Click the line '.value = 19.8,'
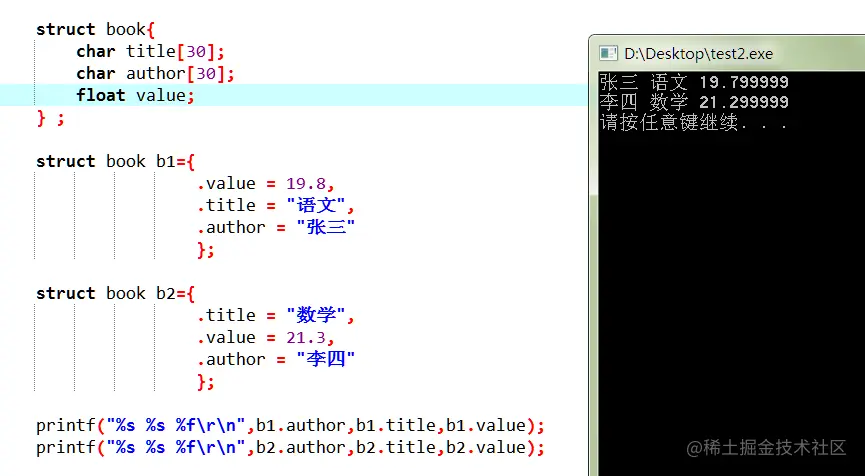 point(266,183)
